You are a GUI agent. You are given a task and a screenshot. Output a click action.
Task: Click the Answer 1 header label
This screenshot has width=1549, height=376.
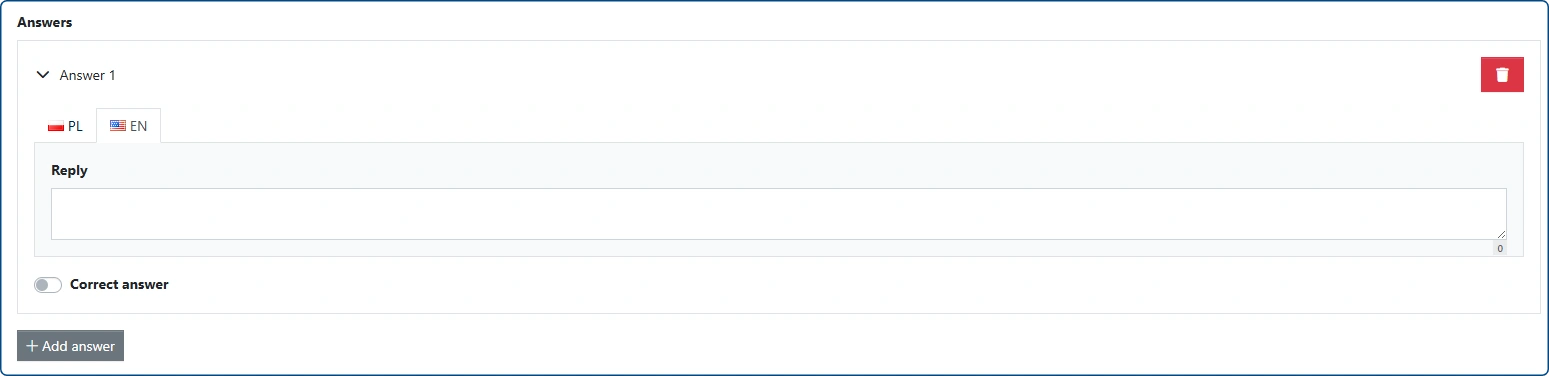pyautogui.click(x=88, y=75)
